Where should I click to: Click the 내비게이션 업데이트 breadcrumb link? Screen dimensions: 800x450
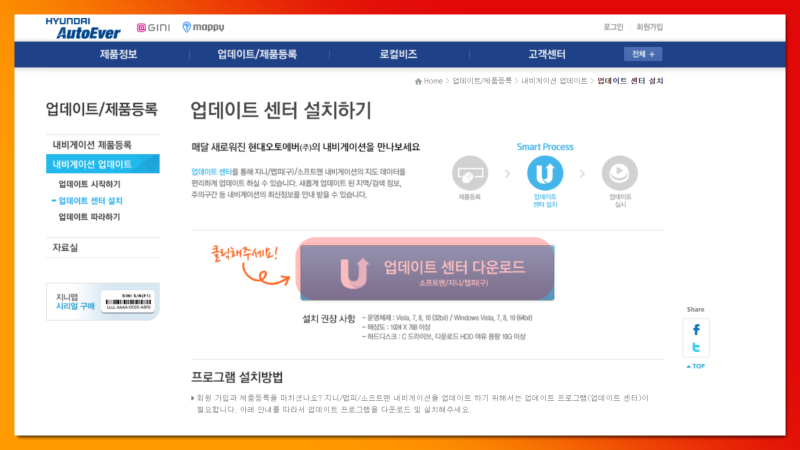[x=554, y=81]
